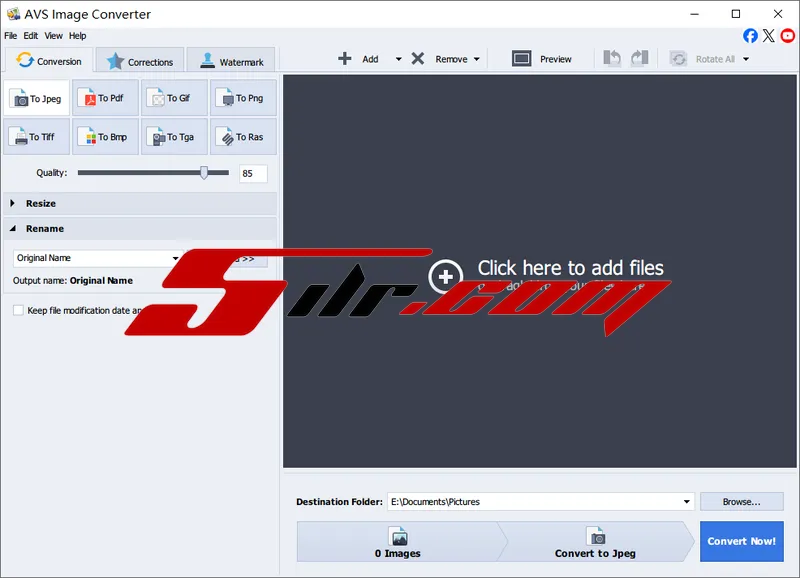Open the File menu
This screenshot has width=800, height=578.
(x=11, y=36)
